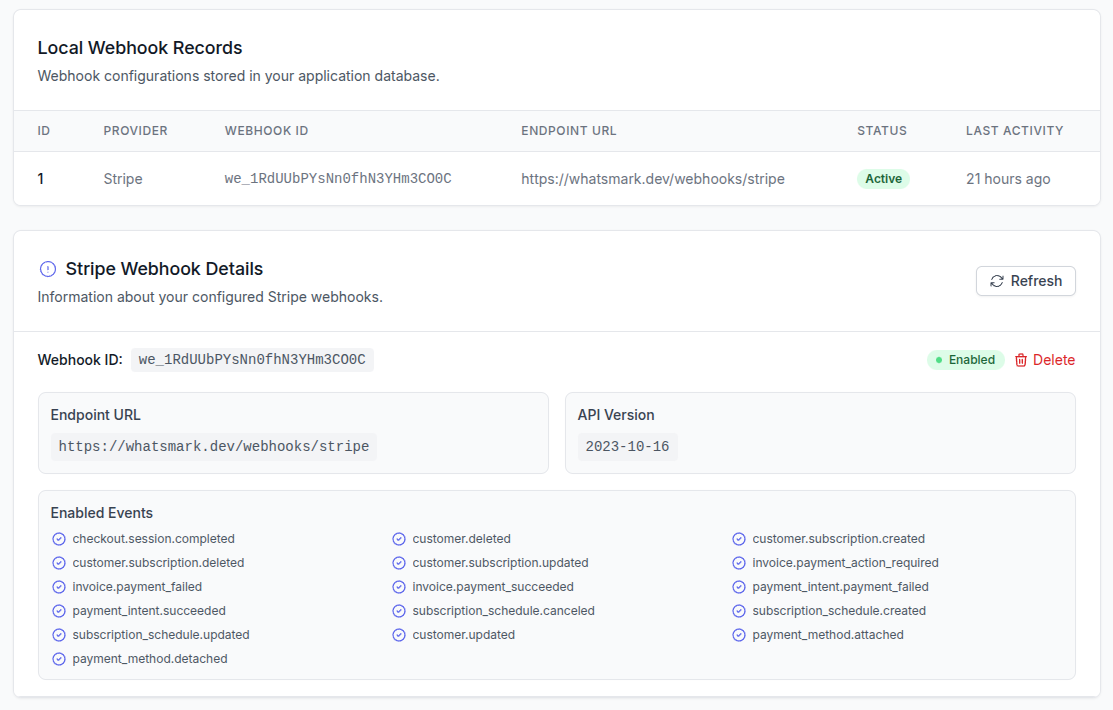Click check icon beside customer.deleted

click(399, 539)
